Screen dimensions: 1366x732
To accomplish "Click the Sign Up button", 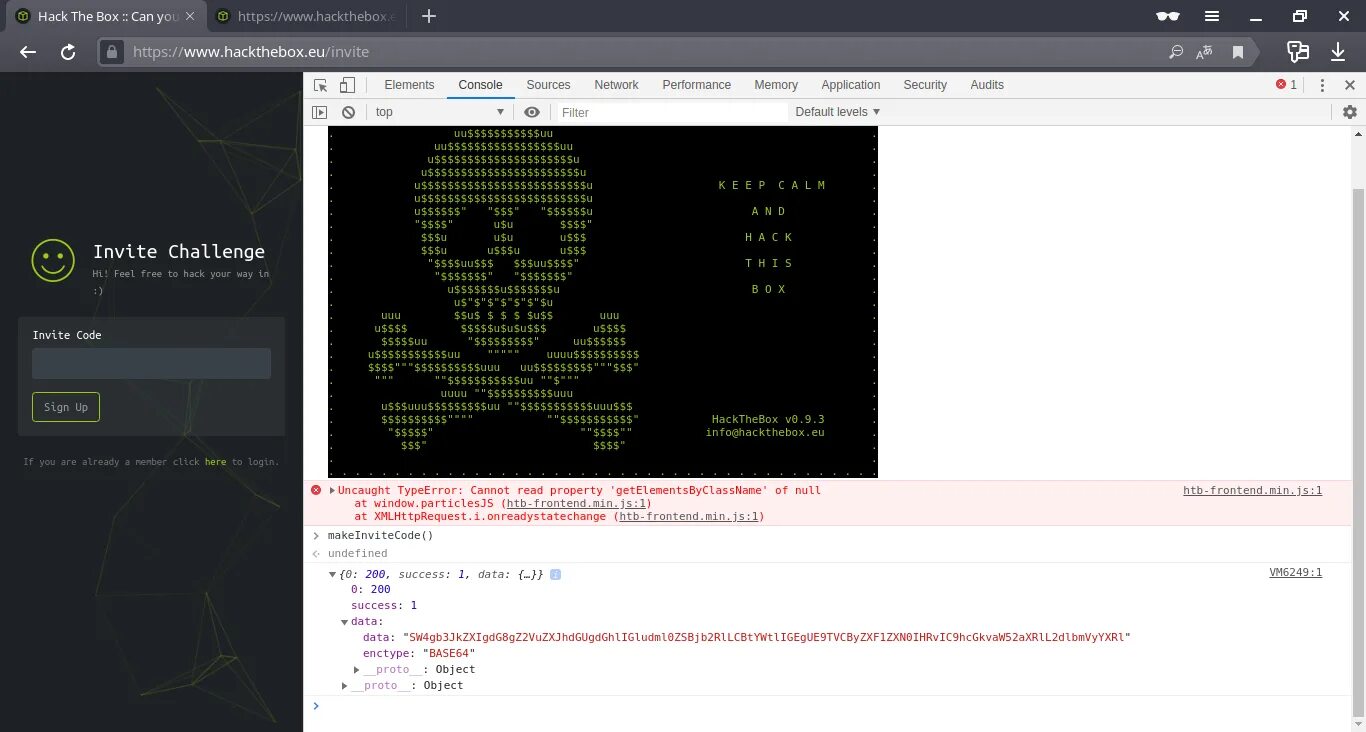I will [x=66, y=407].
